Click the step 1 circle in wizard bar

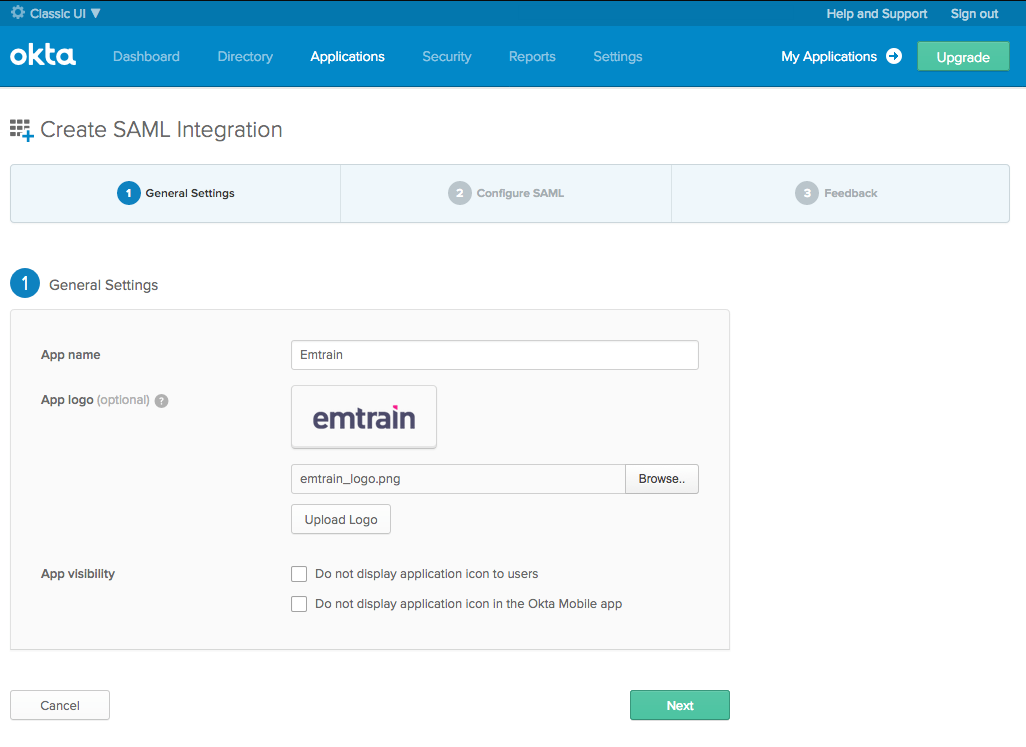[x=128, y=193]
